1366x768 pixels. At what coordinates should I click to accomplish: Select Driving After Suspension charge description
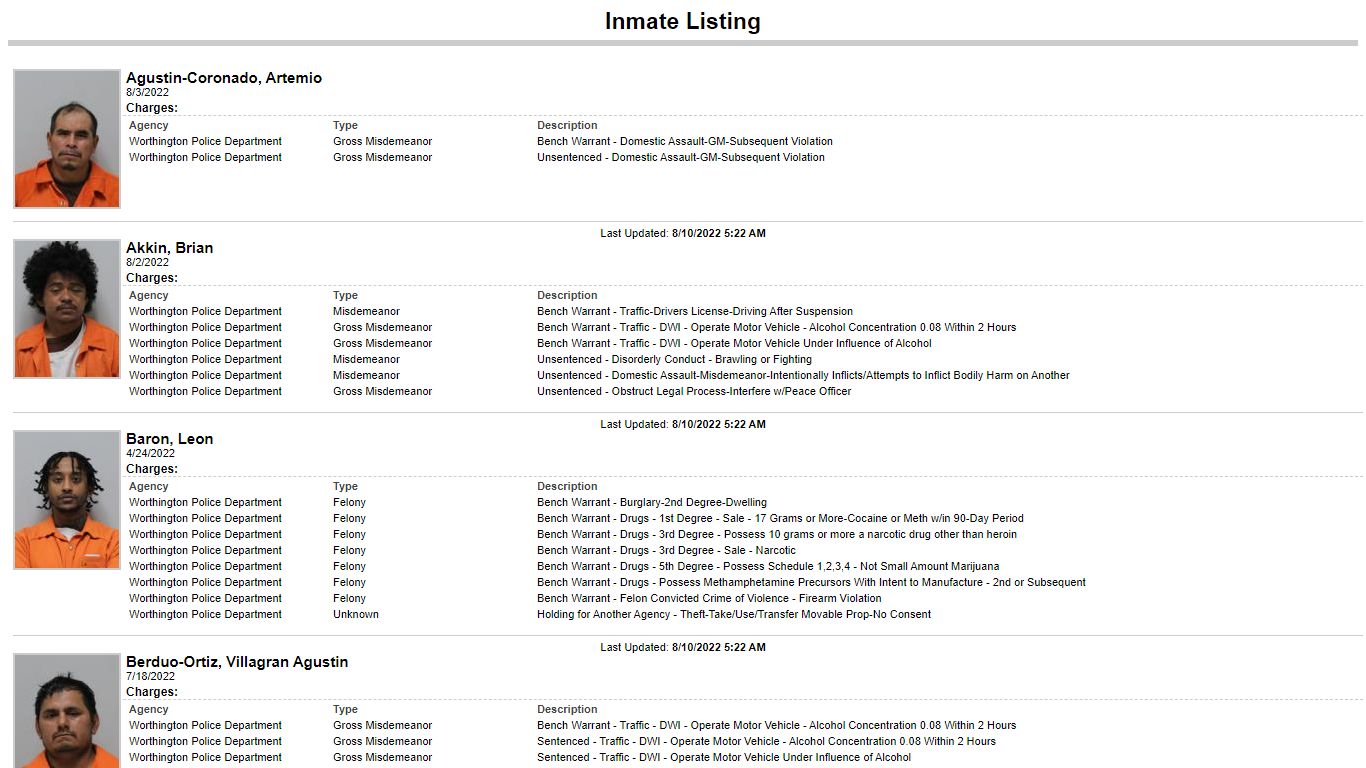pos(695,311)
